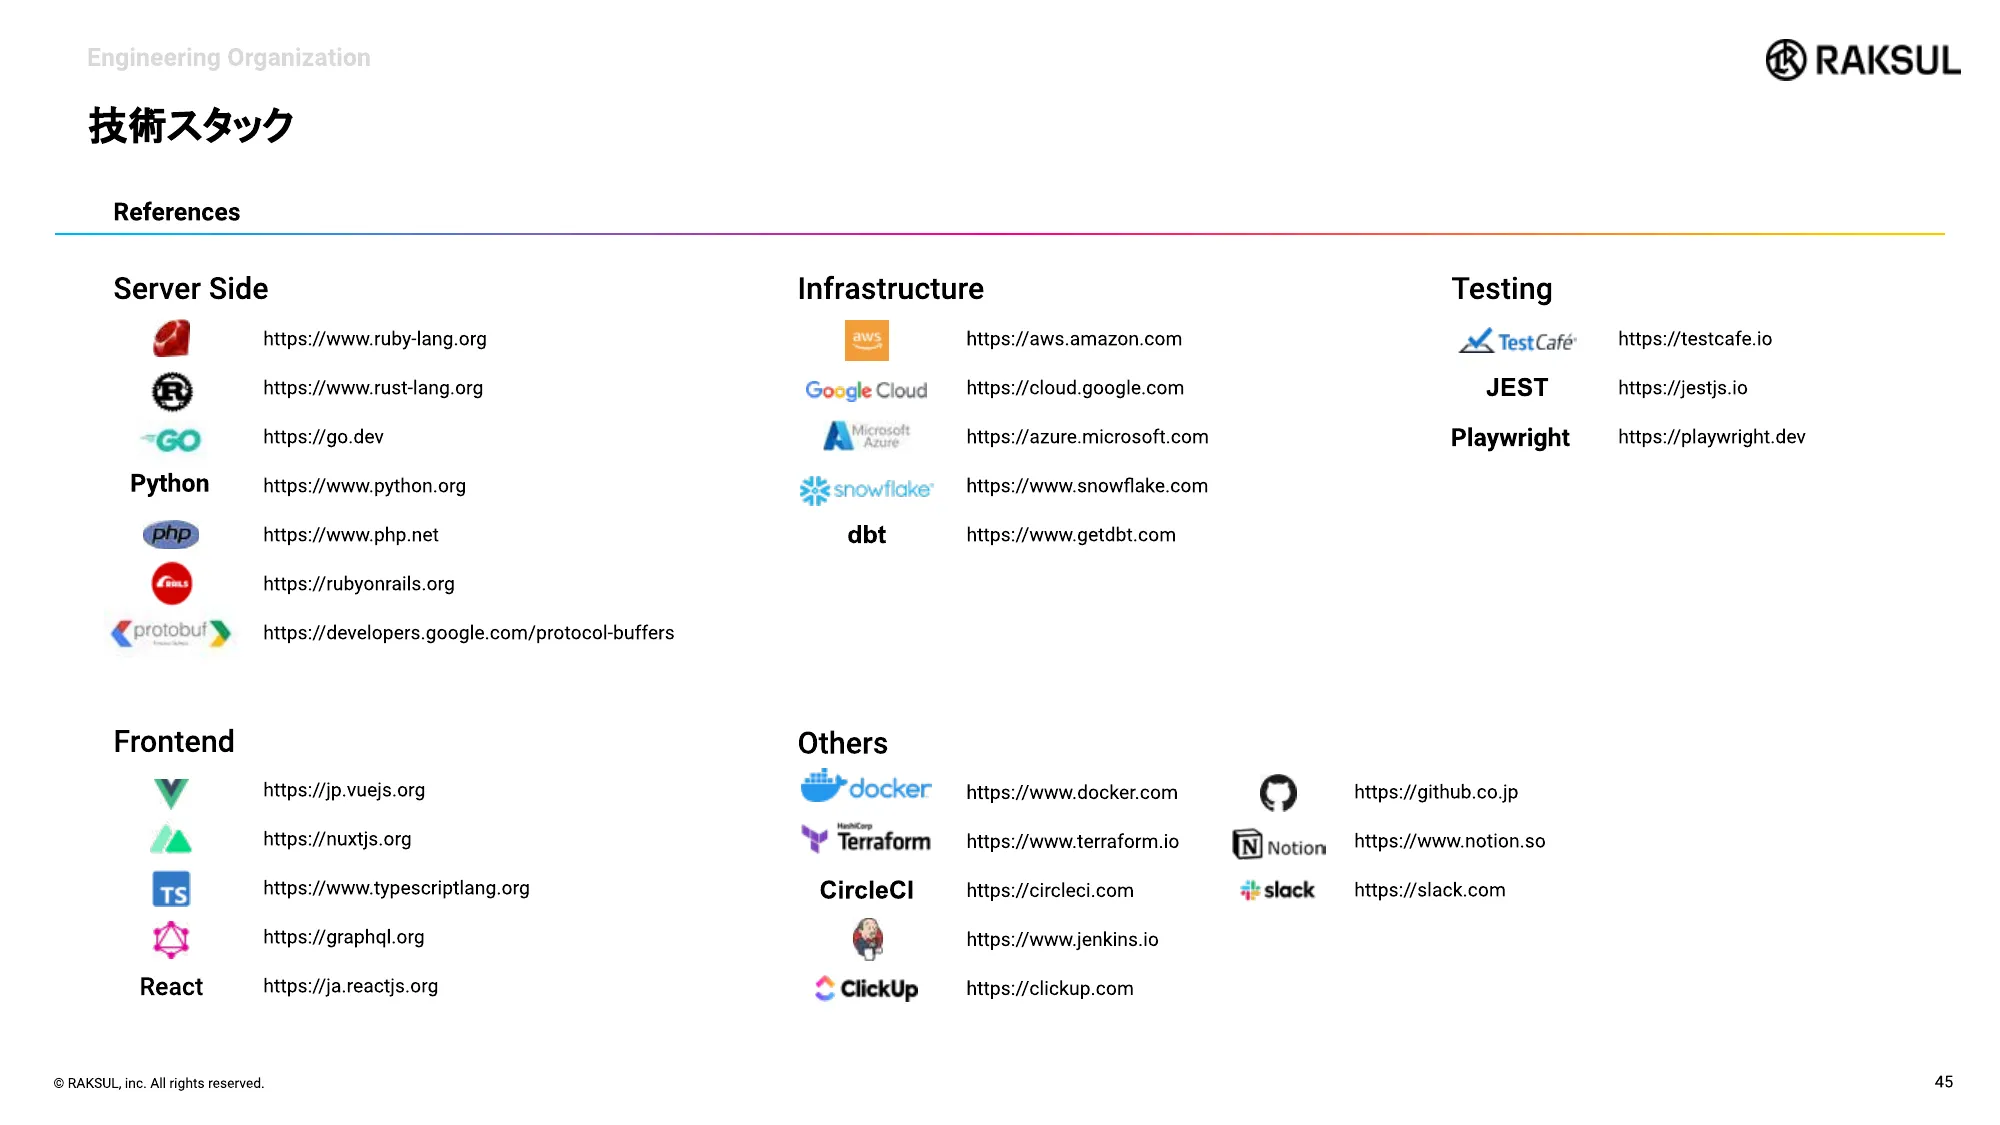
Task: Open the https://www.snowflake.com link
Action: click(1087, 486)
